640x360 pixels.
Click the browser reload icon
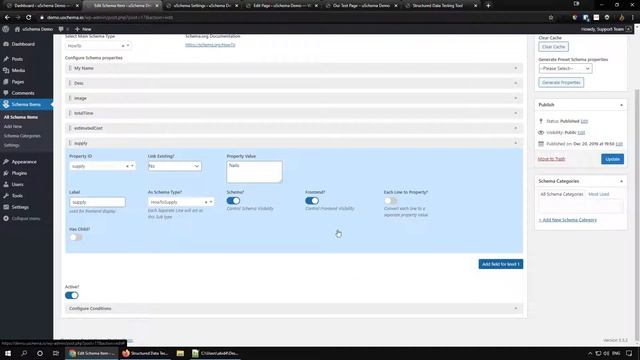[29, 18]
